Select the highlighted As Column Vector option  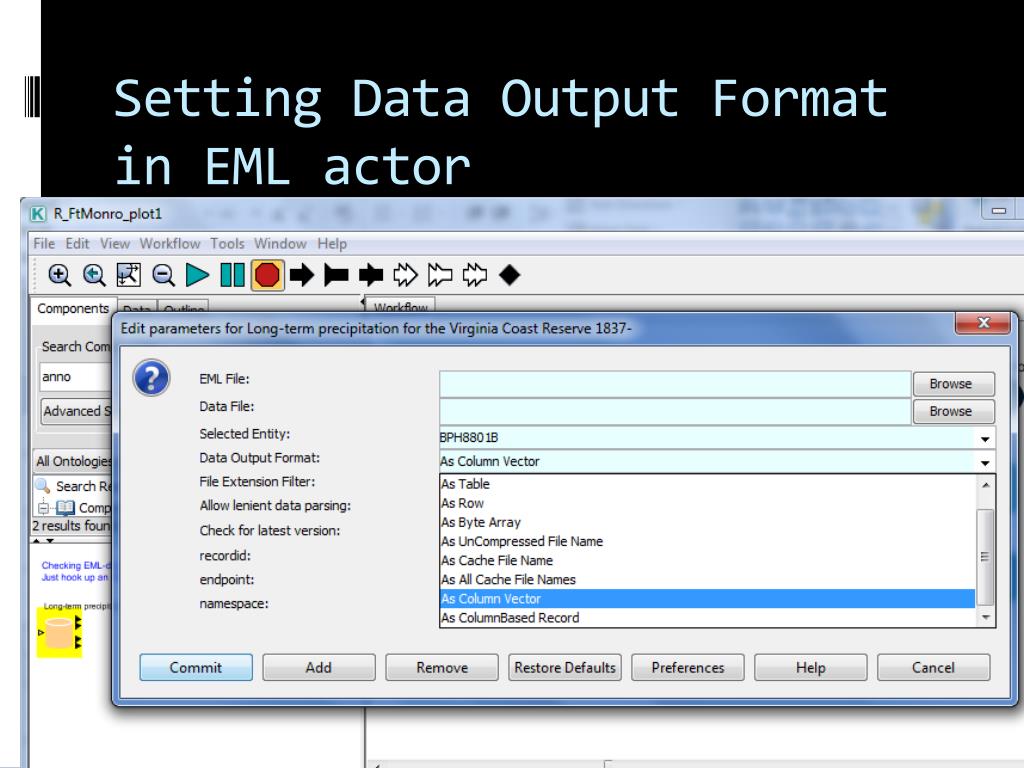(708, 598)
